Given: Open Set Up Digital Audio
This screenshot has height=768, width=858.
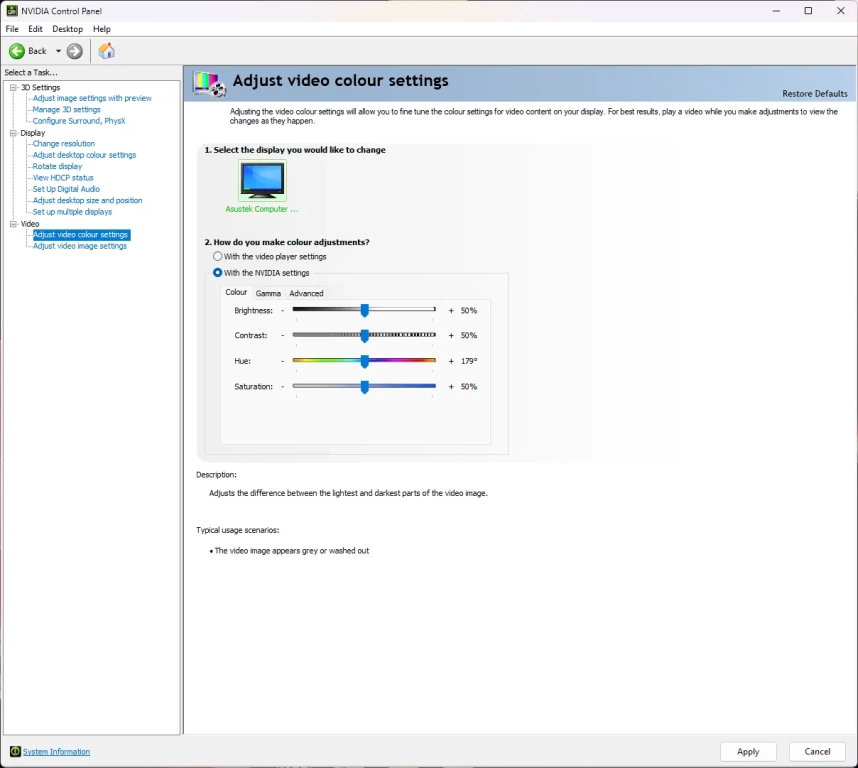Looking at the screenshot, I should pyautogui.click(x=66, y=189).
